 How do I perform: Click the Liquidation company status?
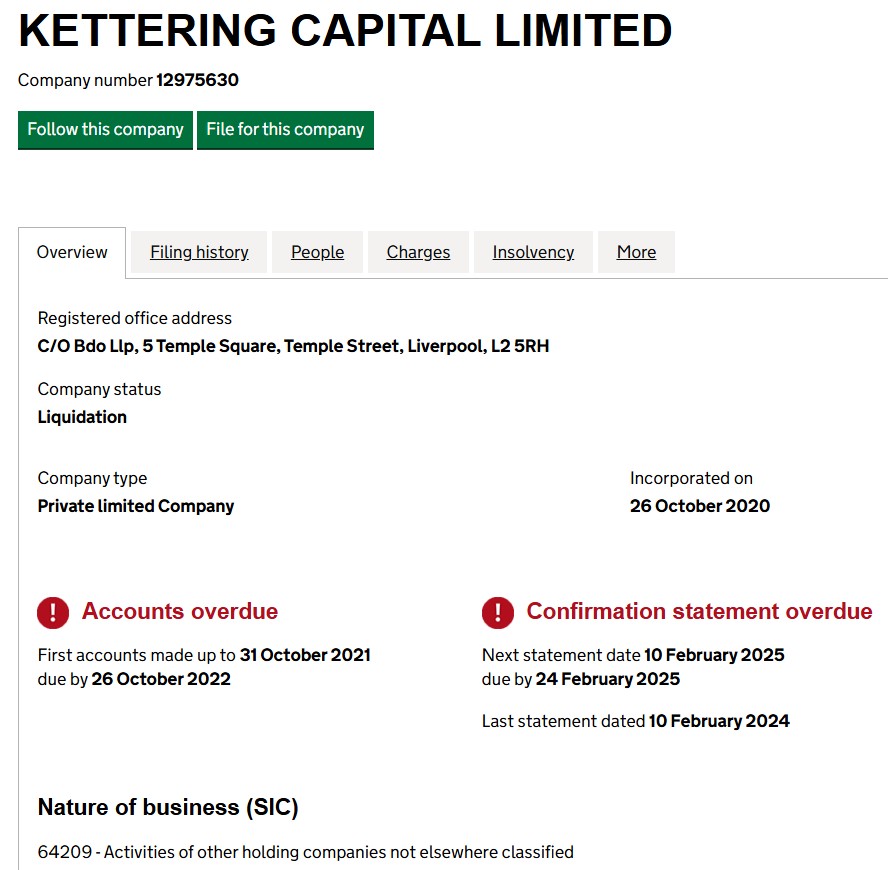tap(82, 417)
